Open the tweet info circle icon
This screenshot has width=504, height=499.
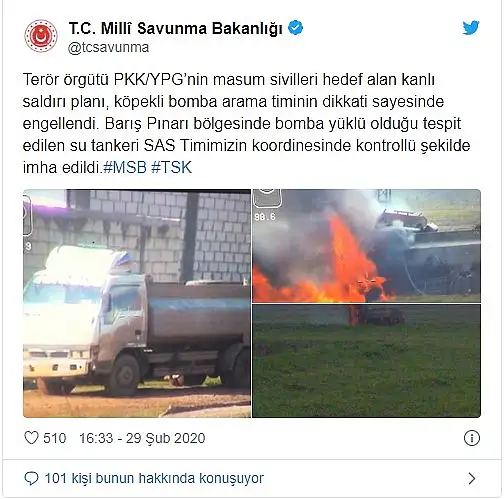(472, 438)
